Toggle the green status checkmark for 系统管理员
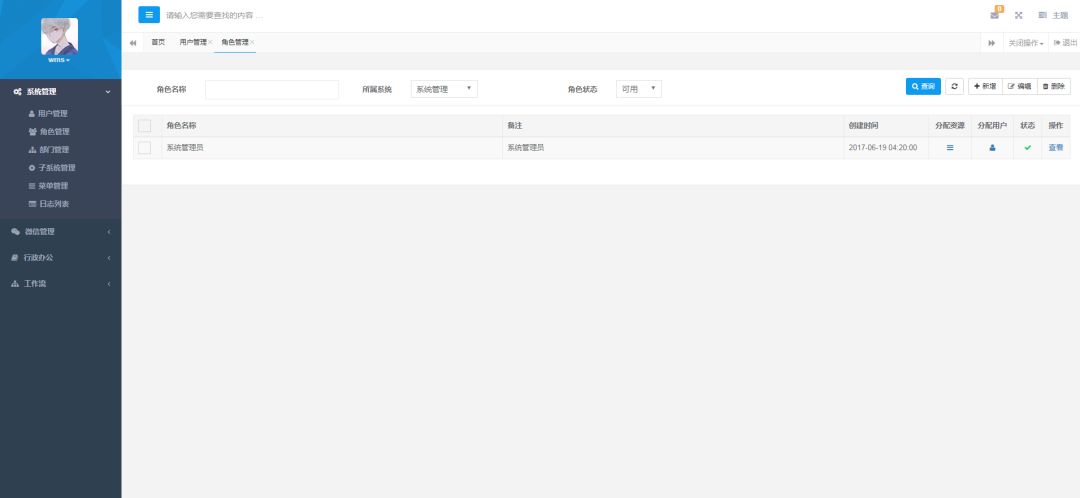The image size is (1080, 498). click(x=1028, y=147)
